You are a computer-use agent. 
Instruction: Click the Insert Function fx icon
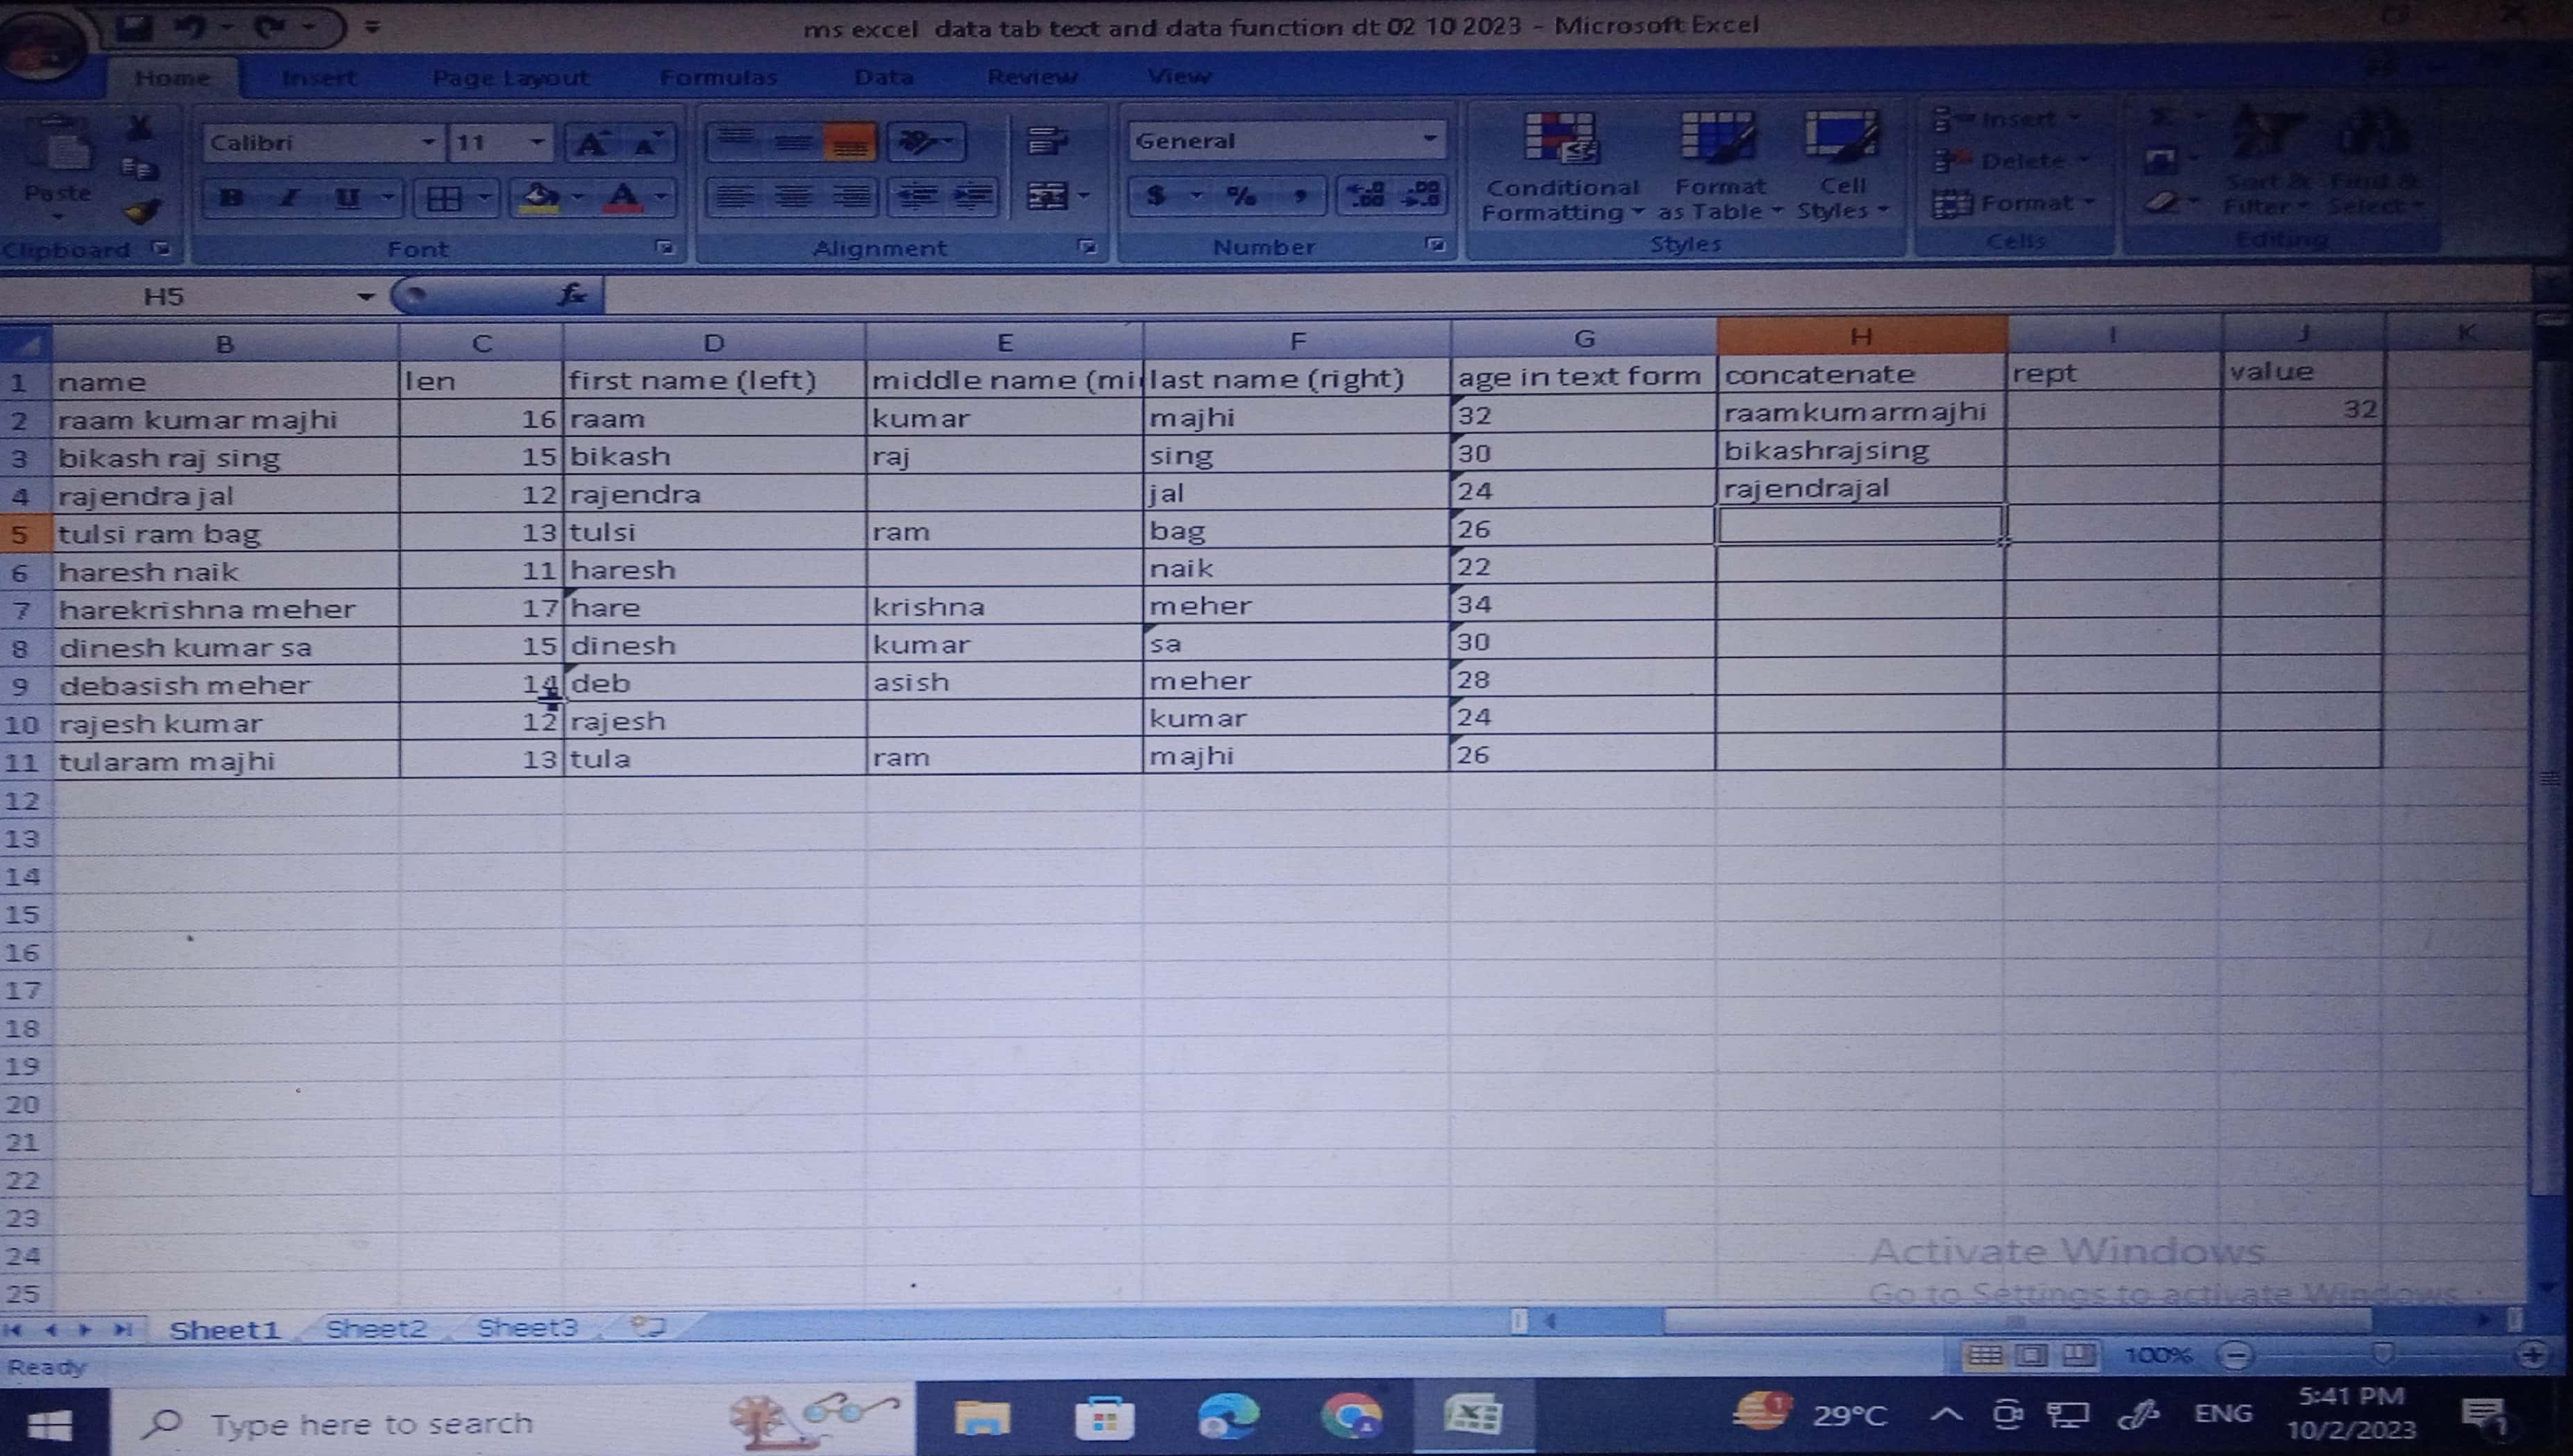pos(572,295)
